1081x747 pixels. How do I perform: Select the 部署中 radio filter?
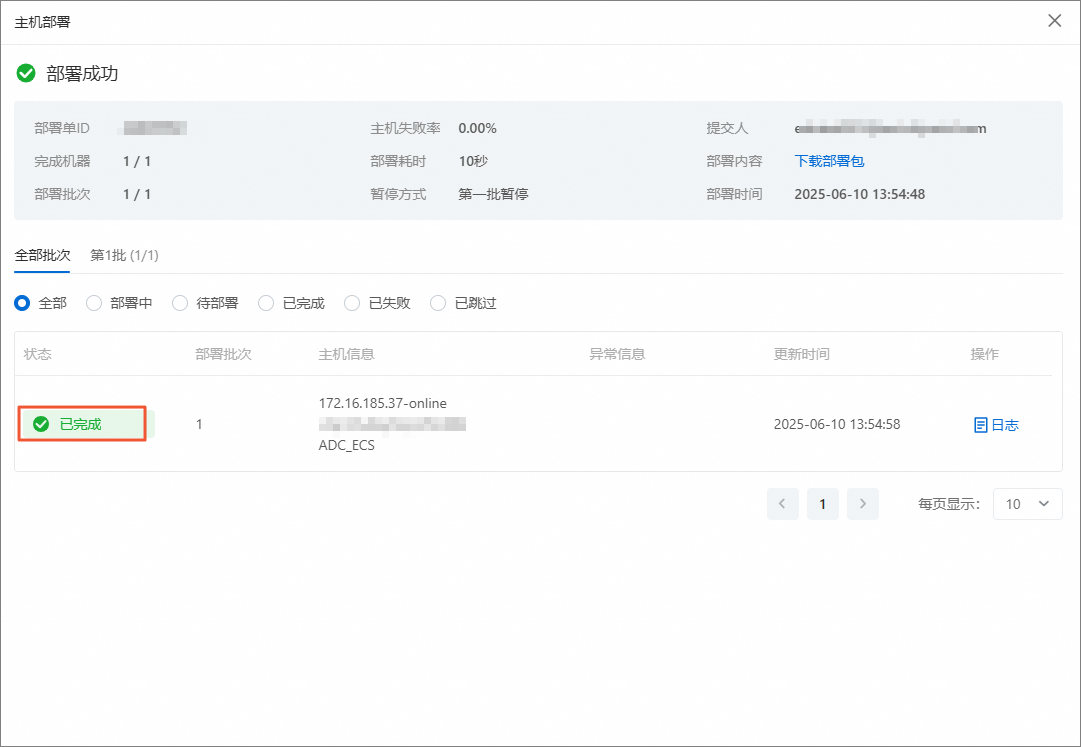(x=94, y=303)
